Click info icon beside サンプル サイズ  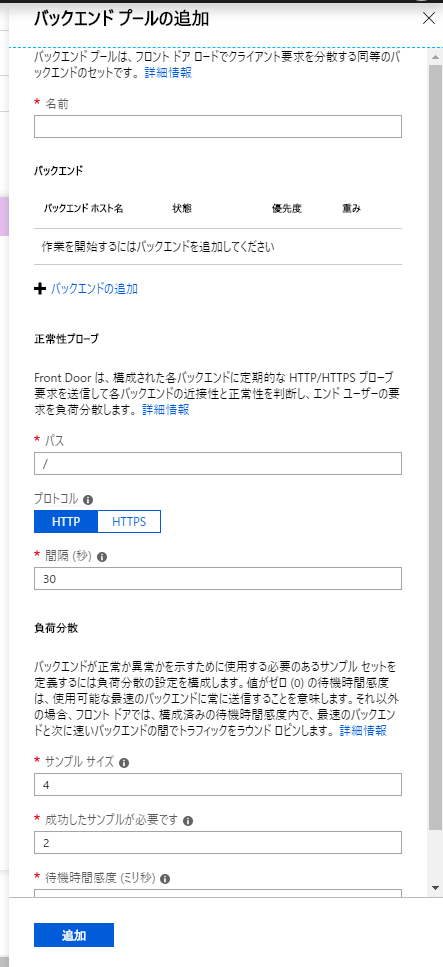pyautogui.click(x=123, y=763)
